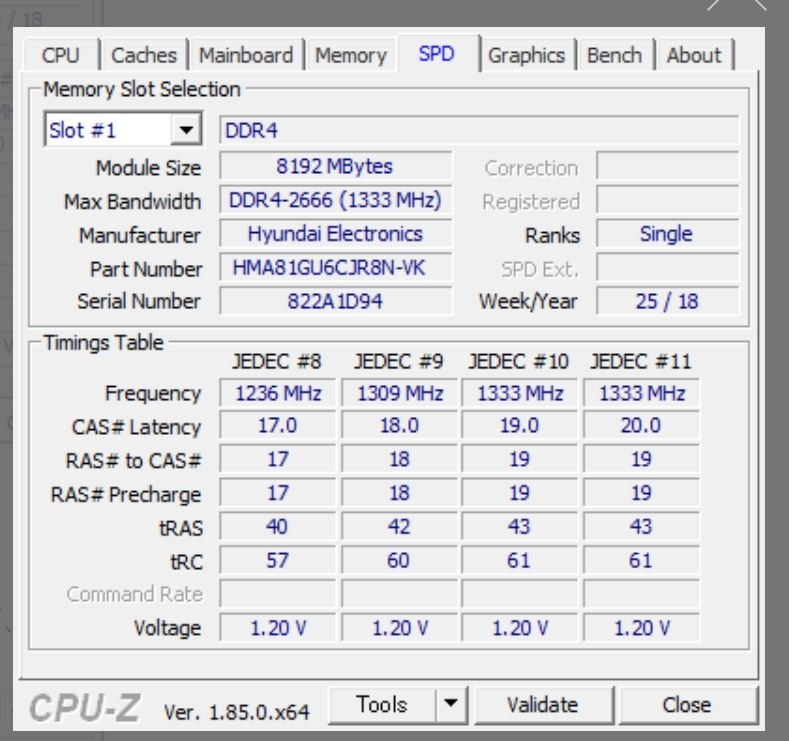789x741 pixels.
Task: Select the Max Bandwidth DDR4-2666 value
Action: point(335,200)
